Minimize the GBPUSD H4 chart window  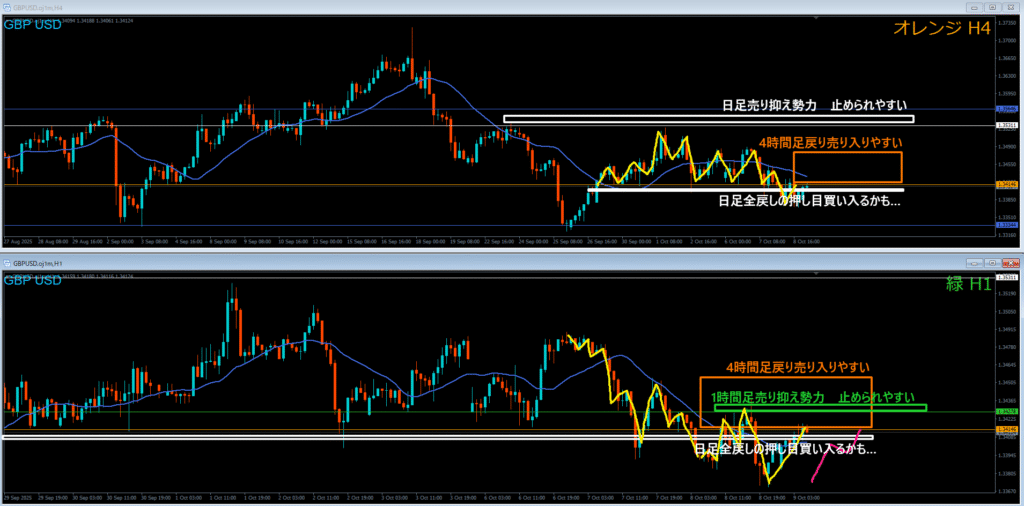point(976,7)
